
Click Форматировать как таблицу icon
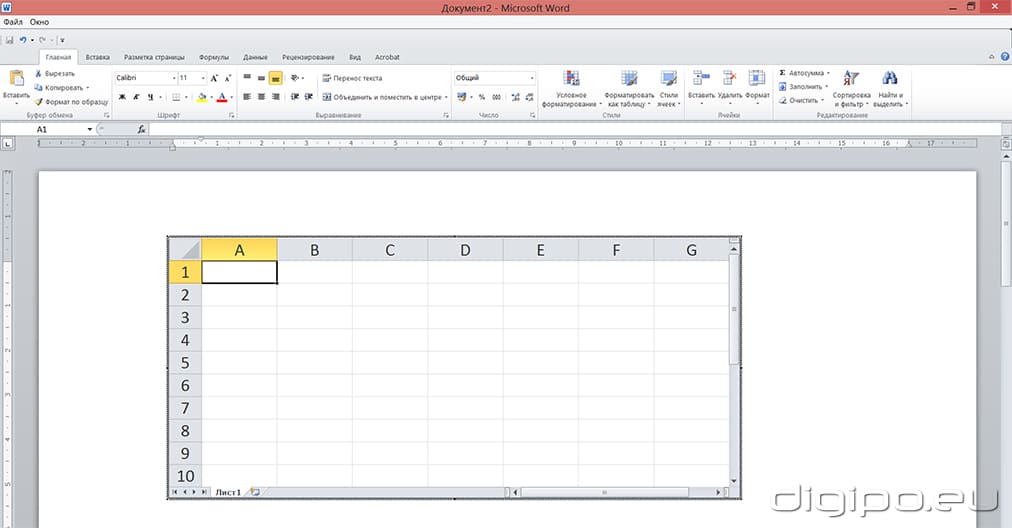coord(629,79)
